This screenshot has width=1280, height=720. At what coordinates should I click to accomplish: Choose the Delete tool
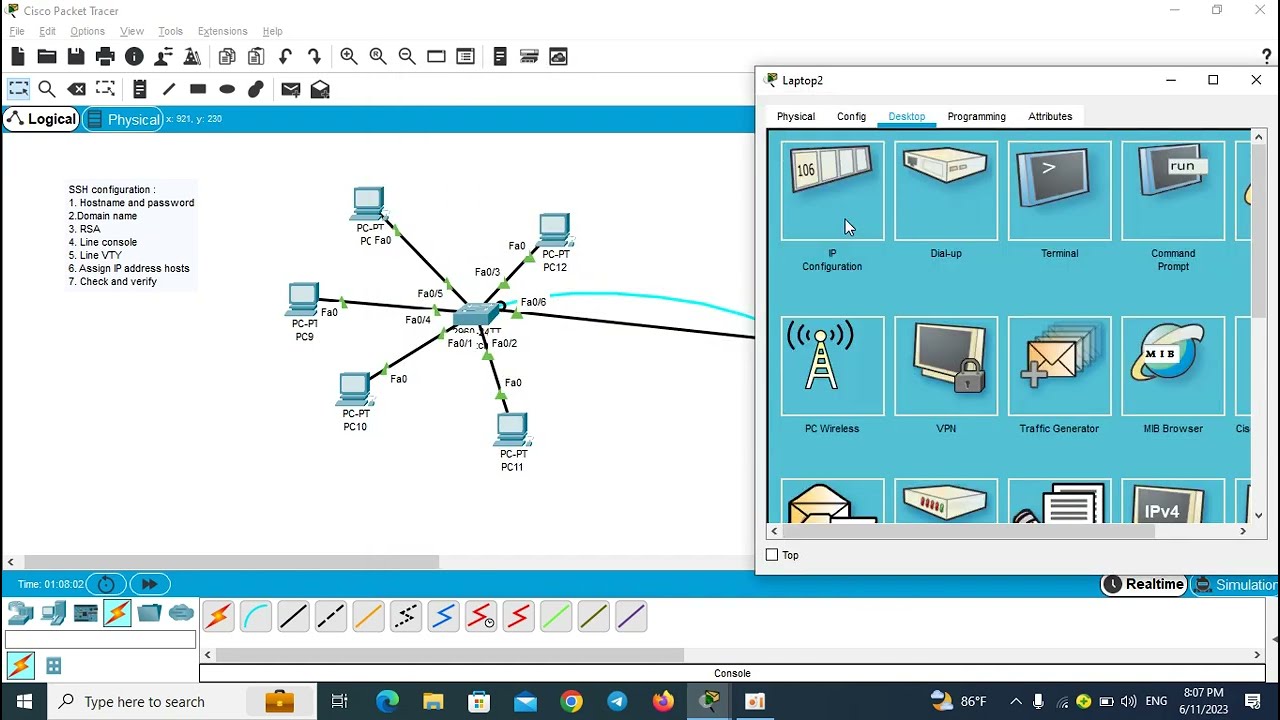76,89
